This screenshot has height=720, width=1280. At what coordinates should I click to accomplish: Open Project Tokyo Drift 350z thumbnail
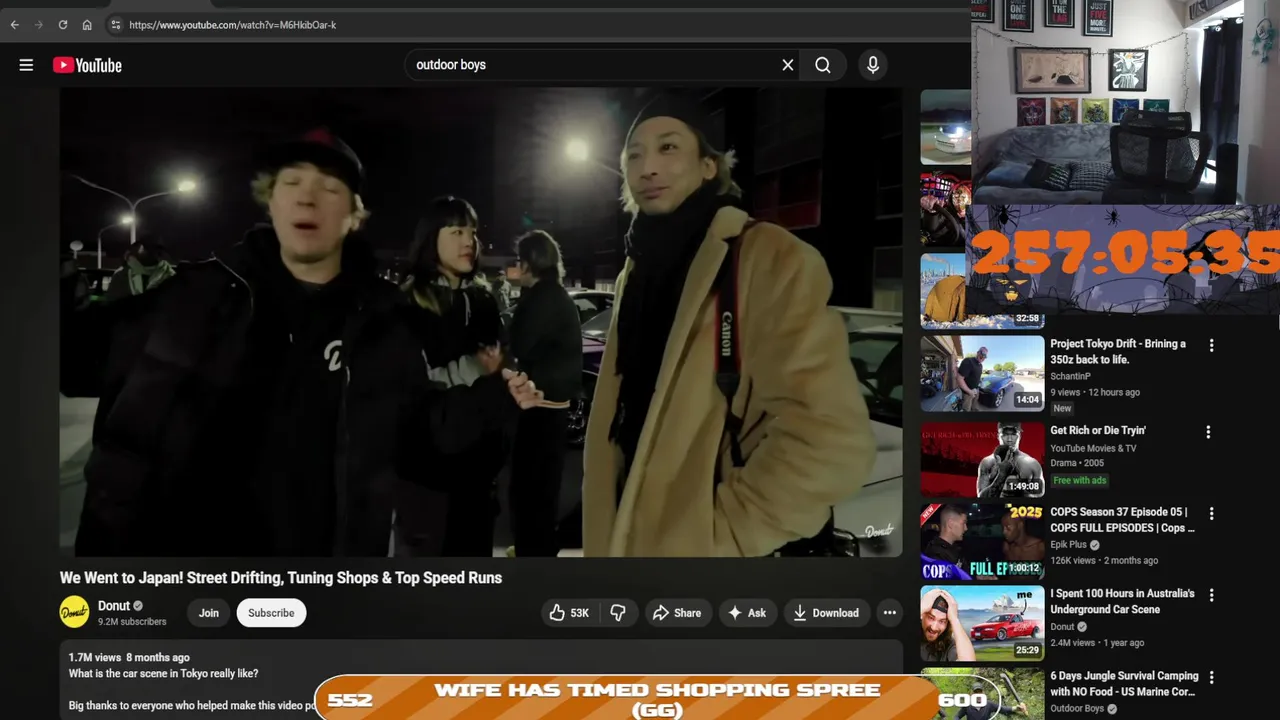982,373
